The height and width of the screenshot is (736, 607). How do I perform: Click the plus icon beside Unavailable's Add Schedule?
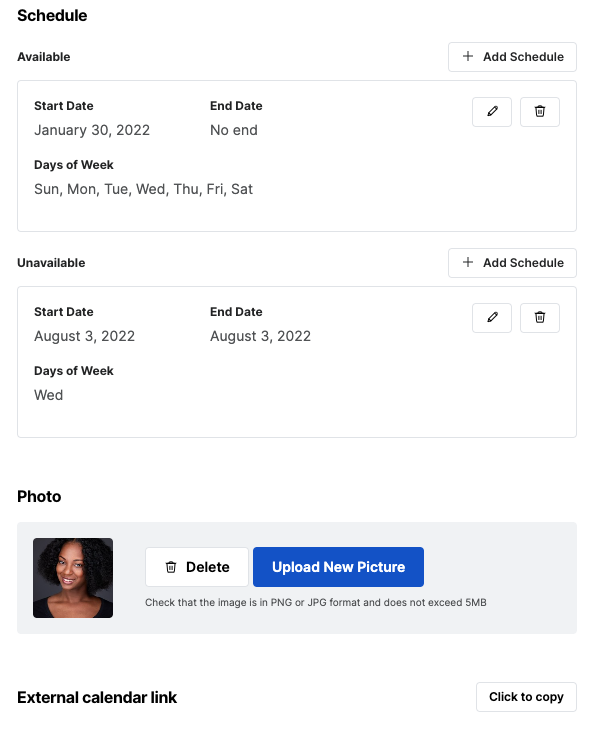tap(468, 262)
